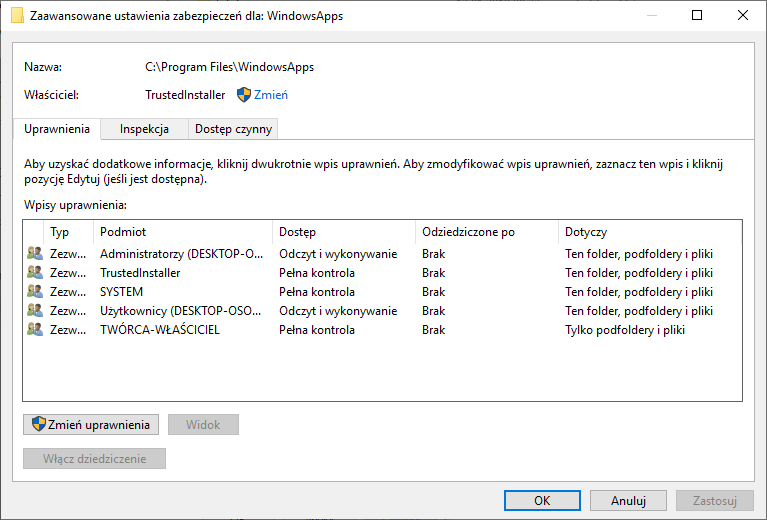Viewport: 767px width, 520px height.
Task: Click the user group icon in Użytkownicy row
Action: 35,311
